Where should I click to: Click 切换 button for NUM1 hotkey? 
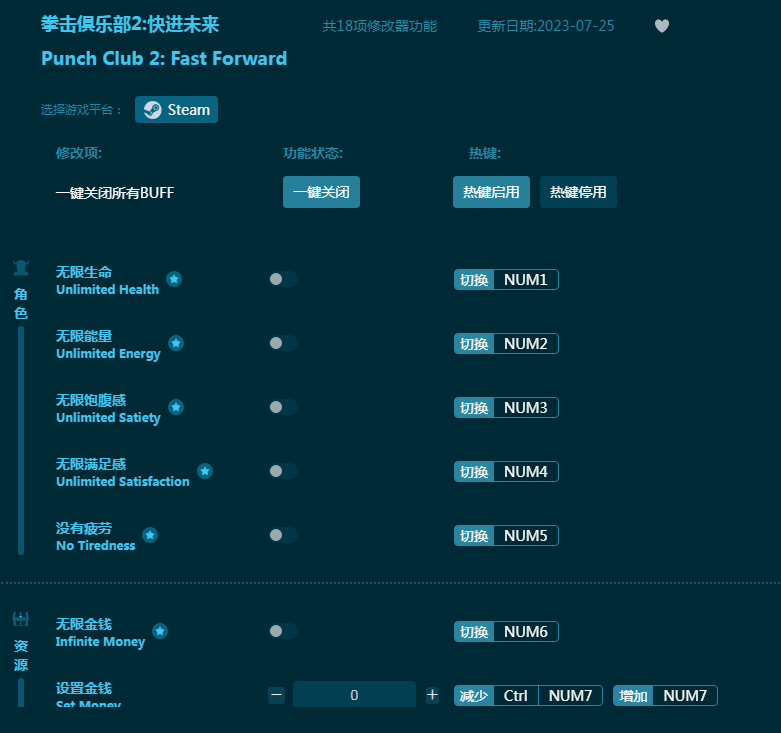(x=474, y=280)
